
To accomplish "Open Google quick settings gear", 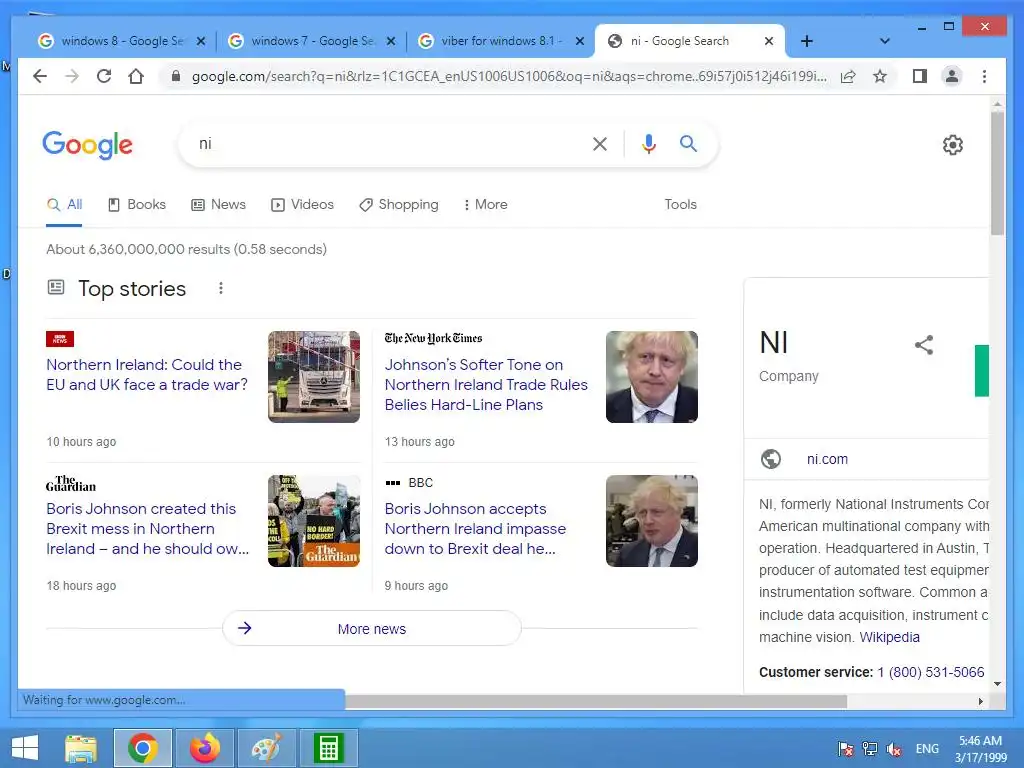I will click(953, 145).
